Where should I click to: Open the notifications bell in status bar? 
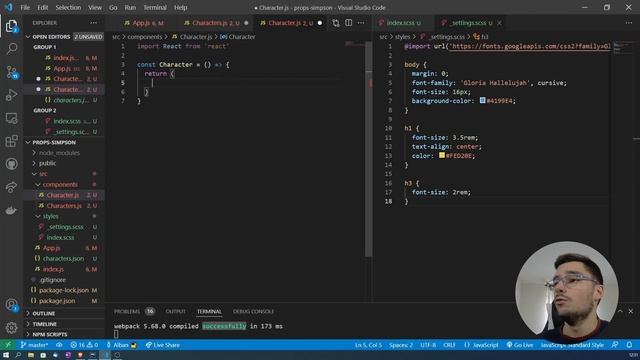coord(629,345)
